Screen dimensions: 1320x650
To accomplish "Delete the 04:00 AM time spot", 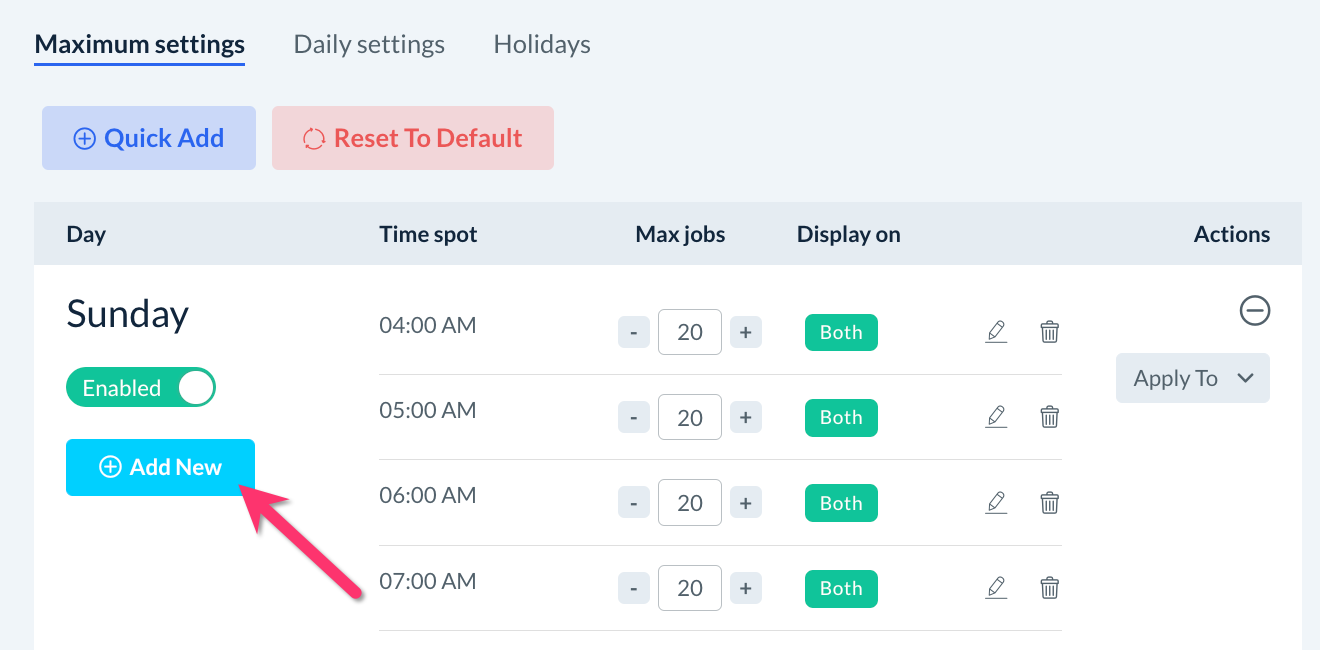I will [1049, 332].
